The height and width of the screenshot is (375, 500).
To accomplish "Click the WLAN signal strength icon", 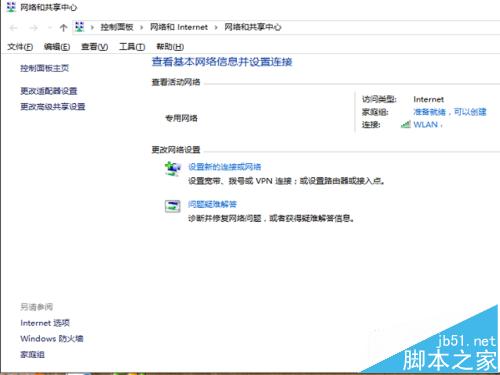I will coord(405,125).
